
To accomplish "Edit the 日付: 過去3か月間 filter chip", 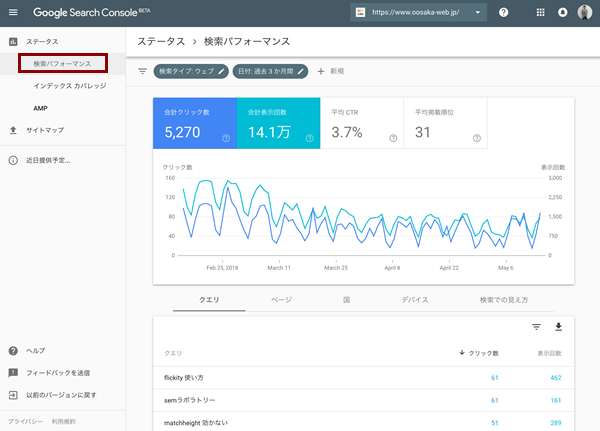I will (270, 71).
